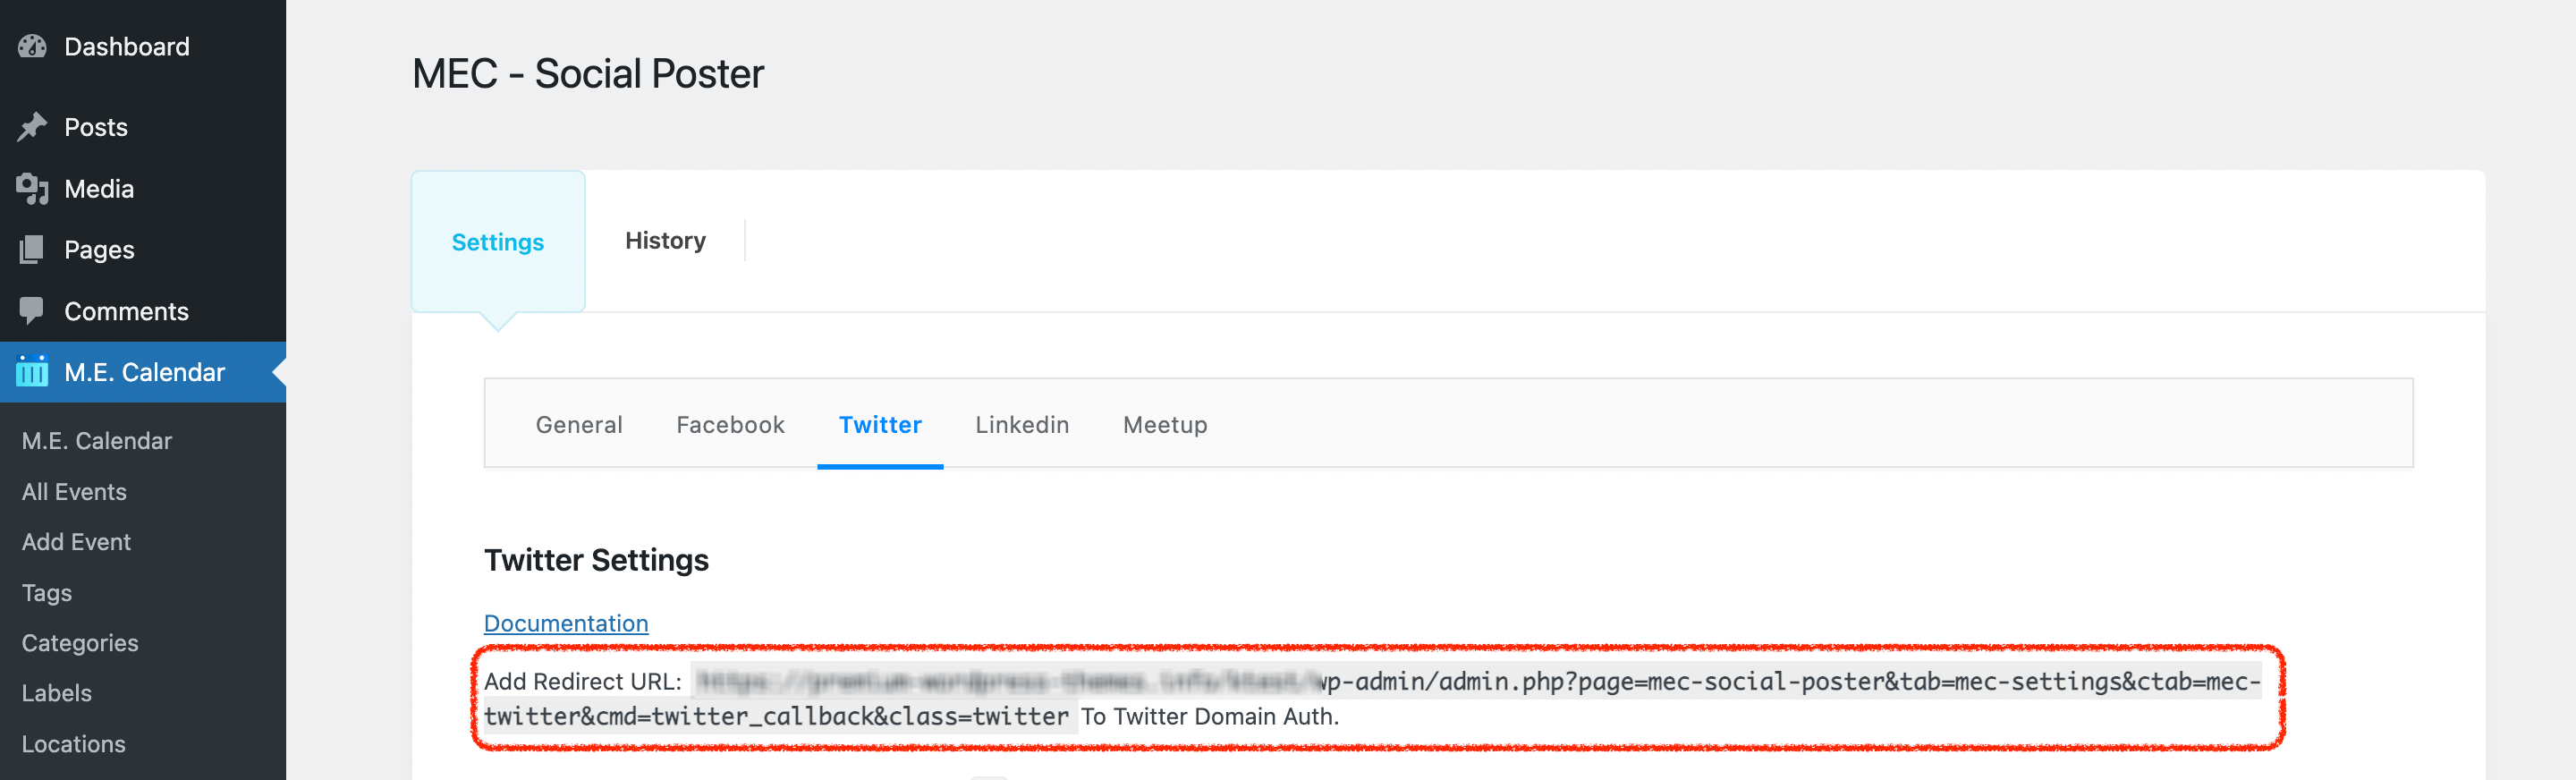Click the M.E. Calendar calendar icon
2576x780 pixels.
click(32, 371)
